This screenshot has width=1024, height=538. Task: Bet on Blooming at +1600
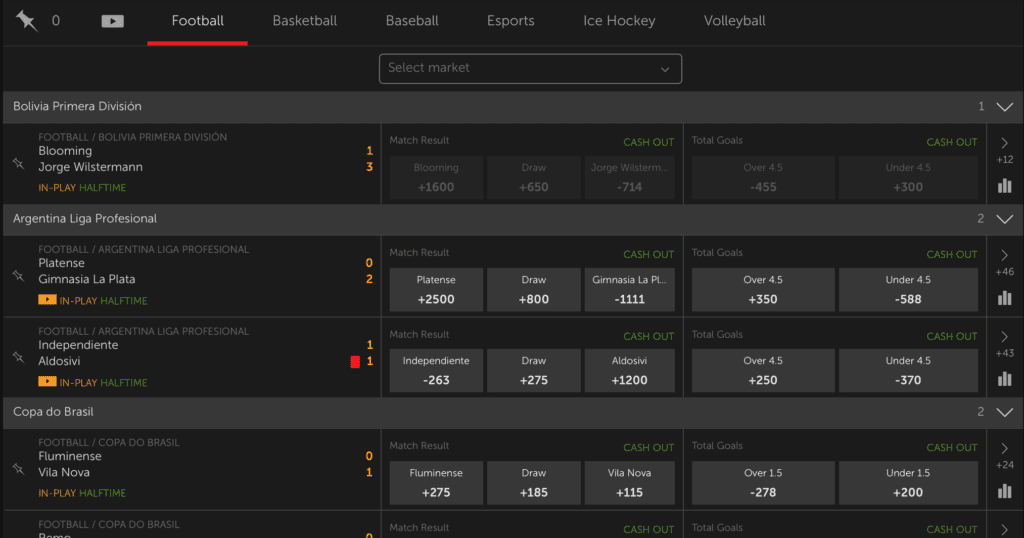436,178
